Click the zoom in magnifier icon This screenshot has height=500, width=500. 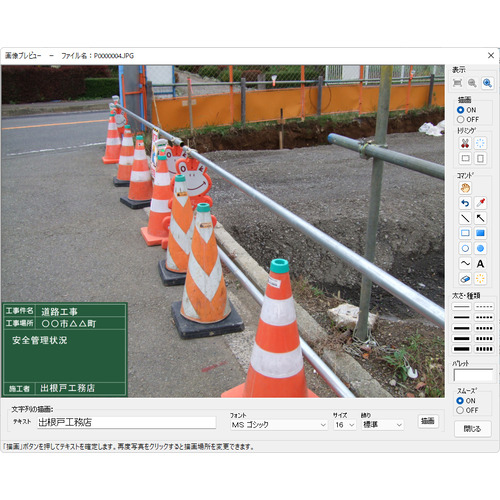[x=487, y=83]
